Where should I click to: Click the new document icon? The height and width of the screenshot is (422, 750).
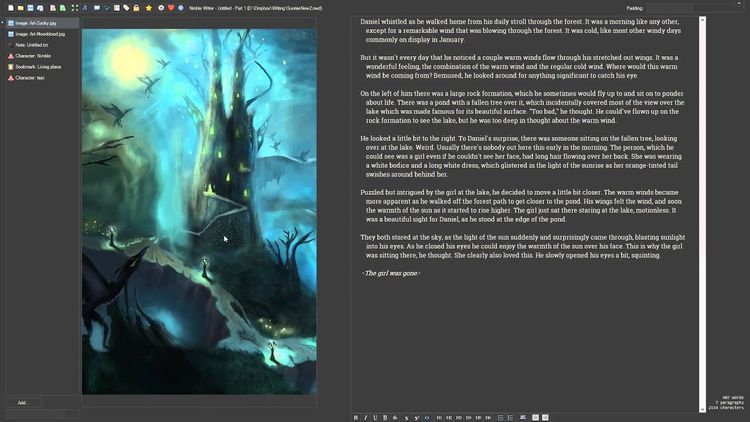[x=11, y=8]
